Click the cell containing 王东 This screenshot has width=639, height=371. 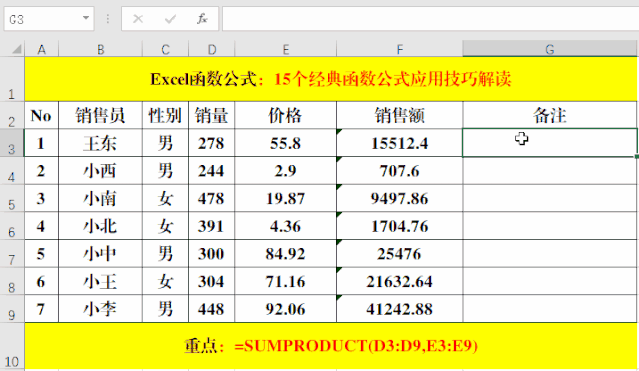click(x=100, y=143)
